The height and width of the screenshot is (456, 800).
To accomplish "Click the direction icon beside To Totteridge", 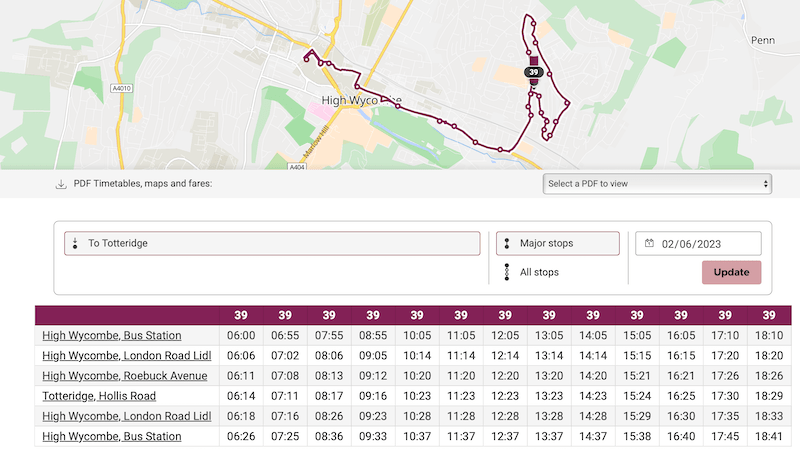I will [76, 243].
